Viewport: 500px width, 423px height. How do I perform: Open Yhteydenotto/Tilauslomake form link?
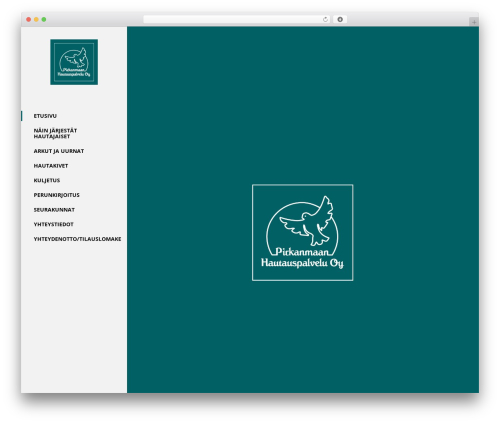tap(77, 239)
